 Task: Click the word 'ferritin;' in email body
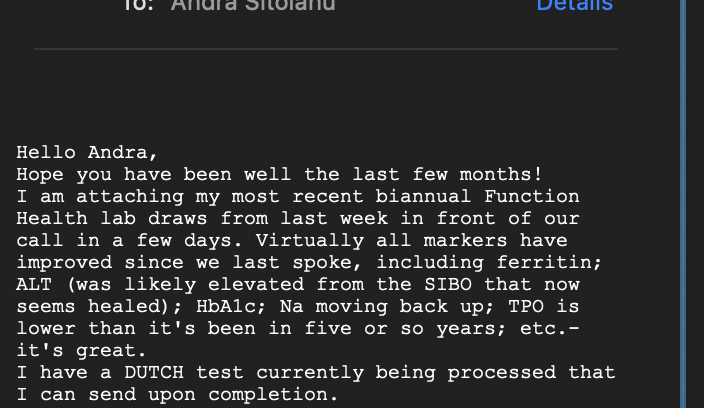tap(549, 262)
